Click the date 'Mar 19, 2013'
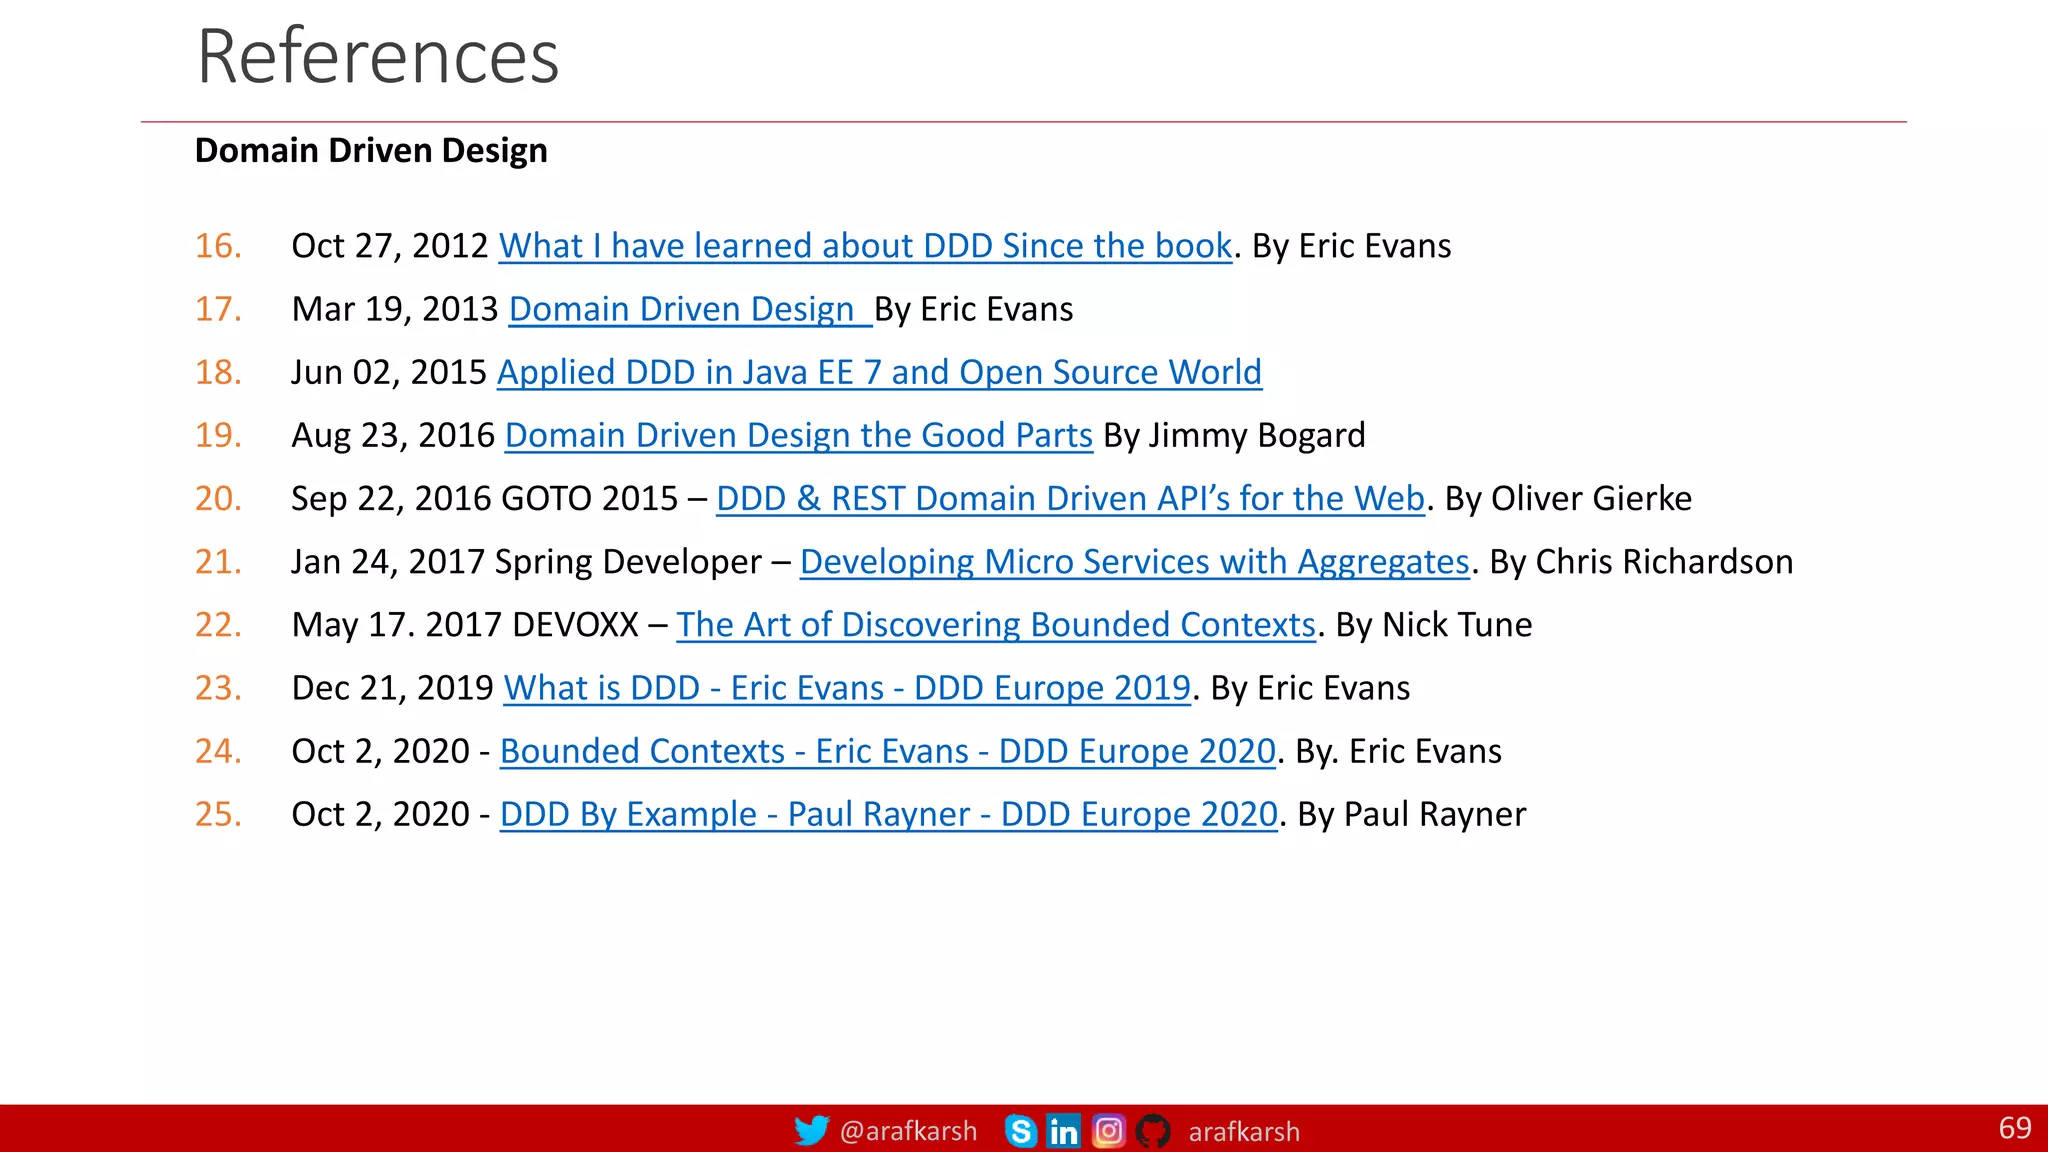 tap(395, 309)
